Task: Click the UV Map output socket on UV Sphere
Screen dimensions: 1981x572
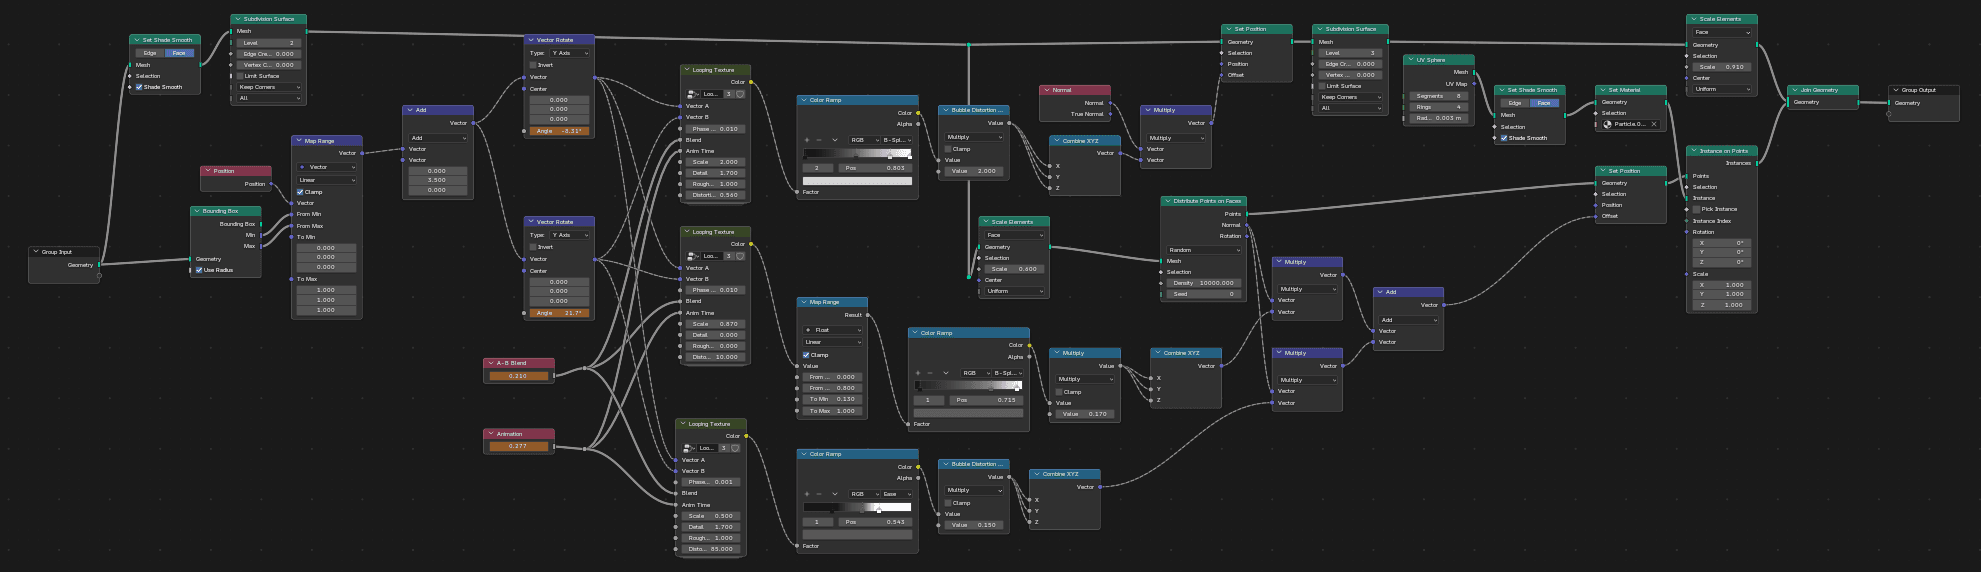Action: coord(1474,84)
